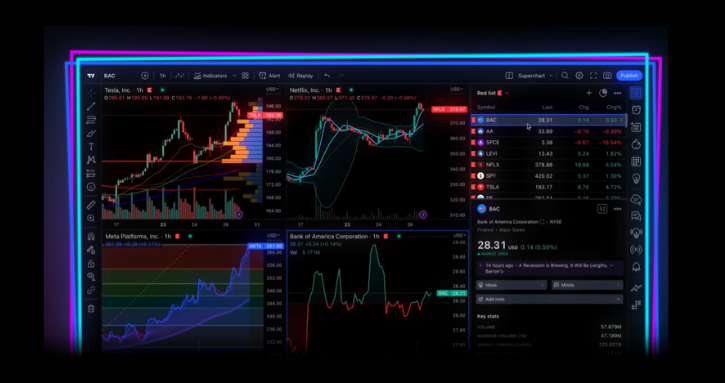
Task: Sort the watchlist by the Chg% column header
Action: point(614,107)
